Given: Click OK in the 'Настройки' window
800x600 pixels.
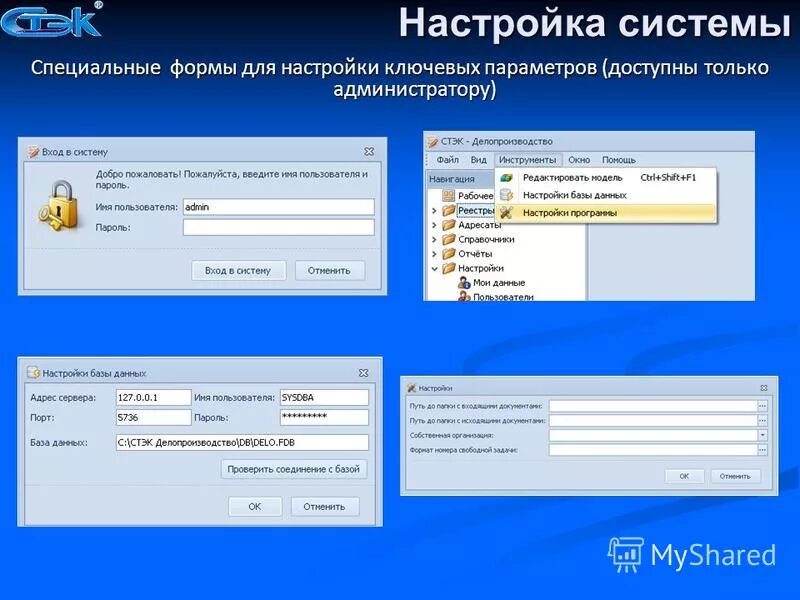Looking at the screenshot, I should pyautogui.click(x=684, y=476).
